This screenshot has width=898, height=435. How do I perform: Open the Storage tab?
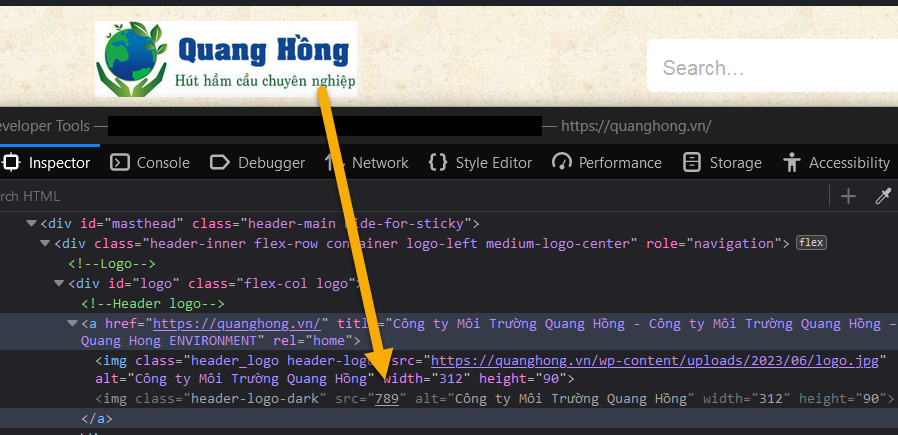(723, 163)
